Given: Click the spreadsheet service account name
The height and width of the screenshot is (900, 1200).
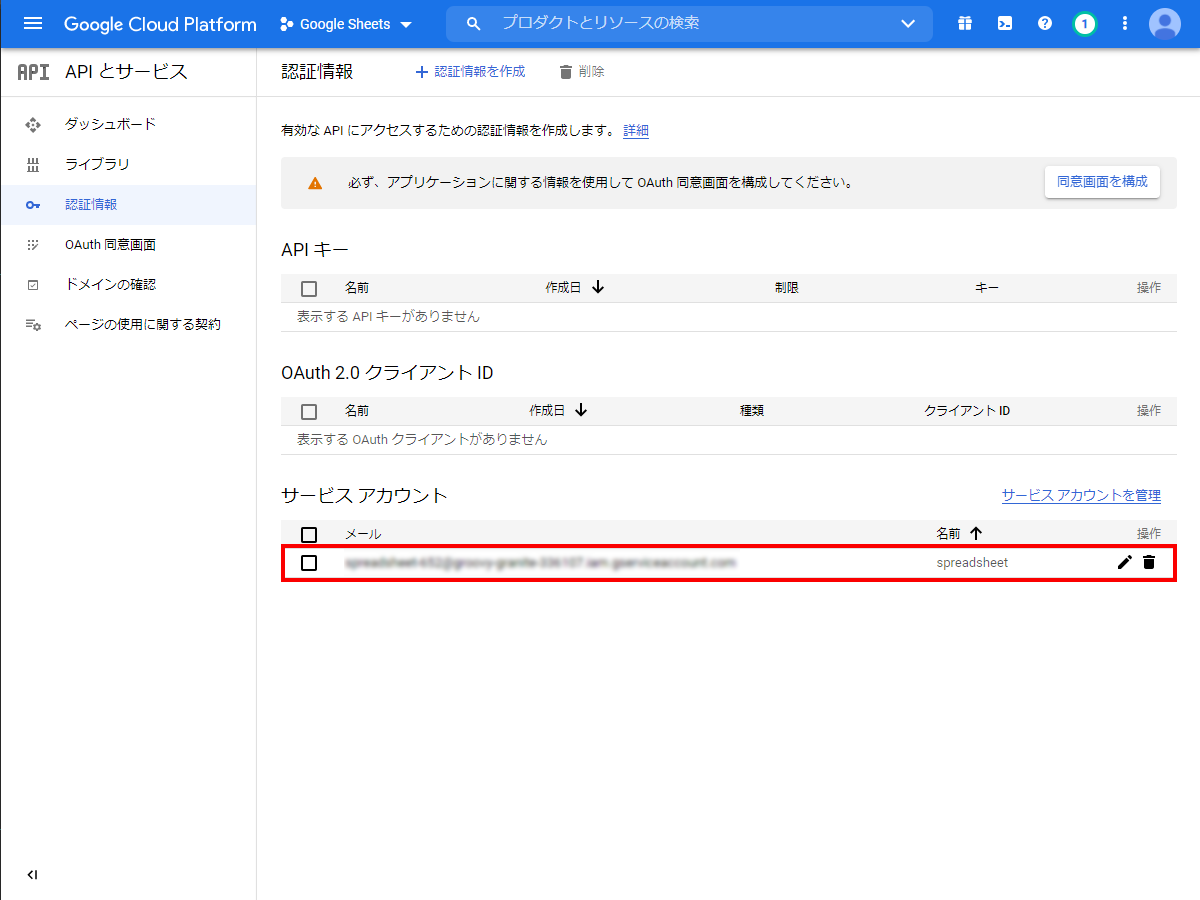Looking at the screenshot, I should pyautogui.click(x=972, y=563).
